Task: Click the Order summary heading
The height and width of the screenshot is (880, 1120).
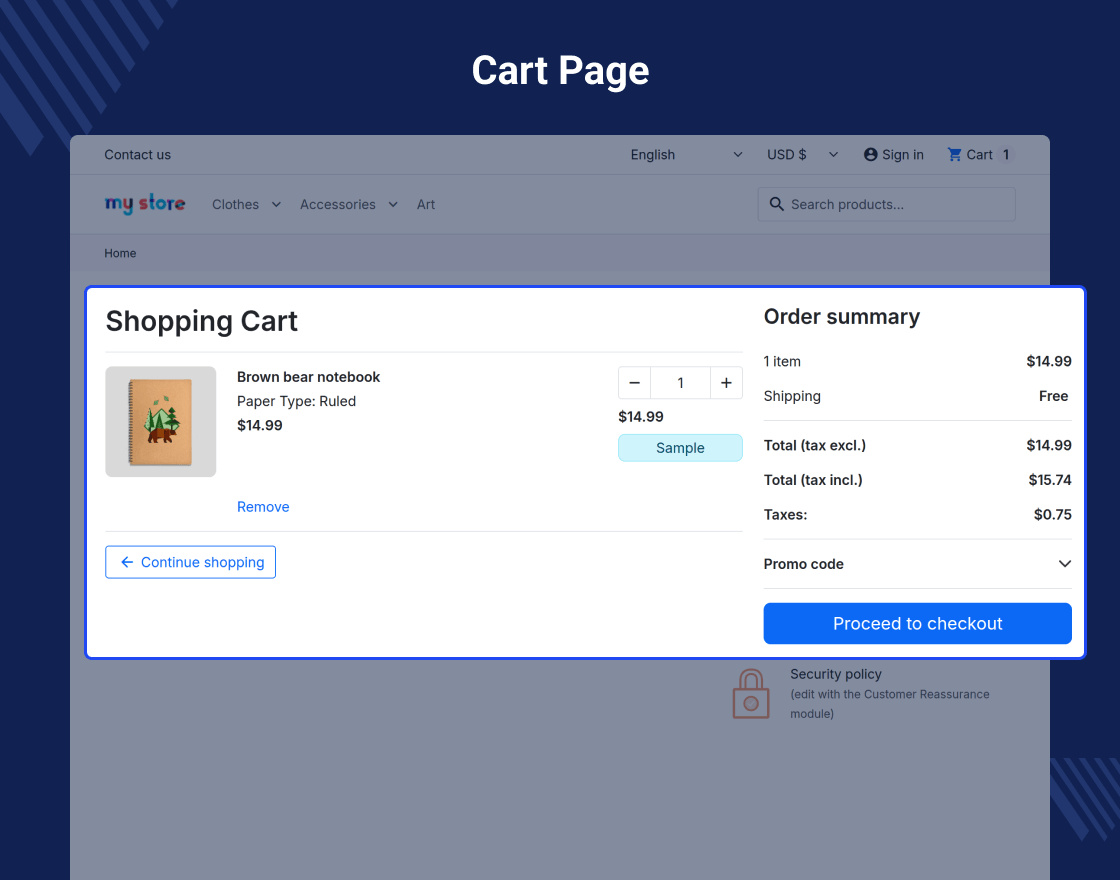Action: tap(841, 316)
